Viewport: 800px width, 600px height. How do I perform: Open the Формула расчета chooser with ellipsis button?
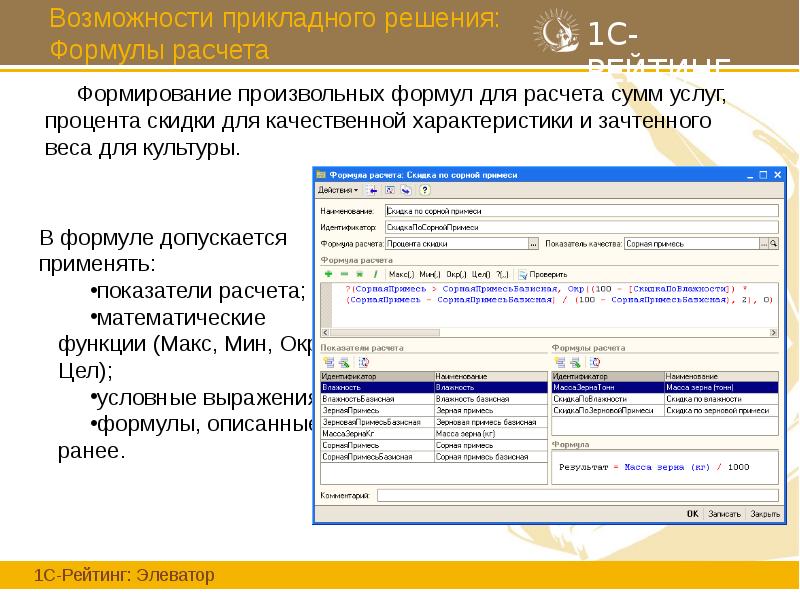(x=532, y=245)
